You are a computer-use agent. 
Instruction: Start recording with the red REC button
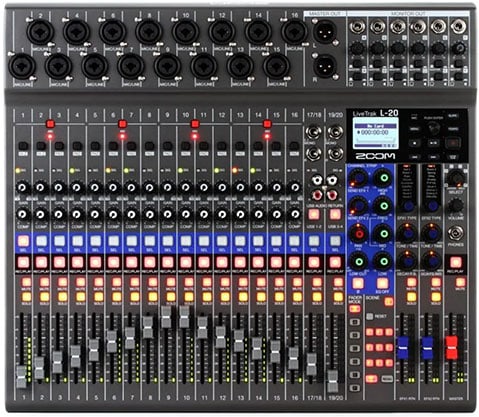point(453,143)
